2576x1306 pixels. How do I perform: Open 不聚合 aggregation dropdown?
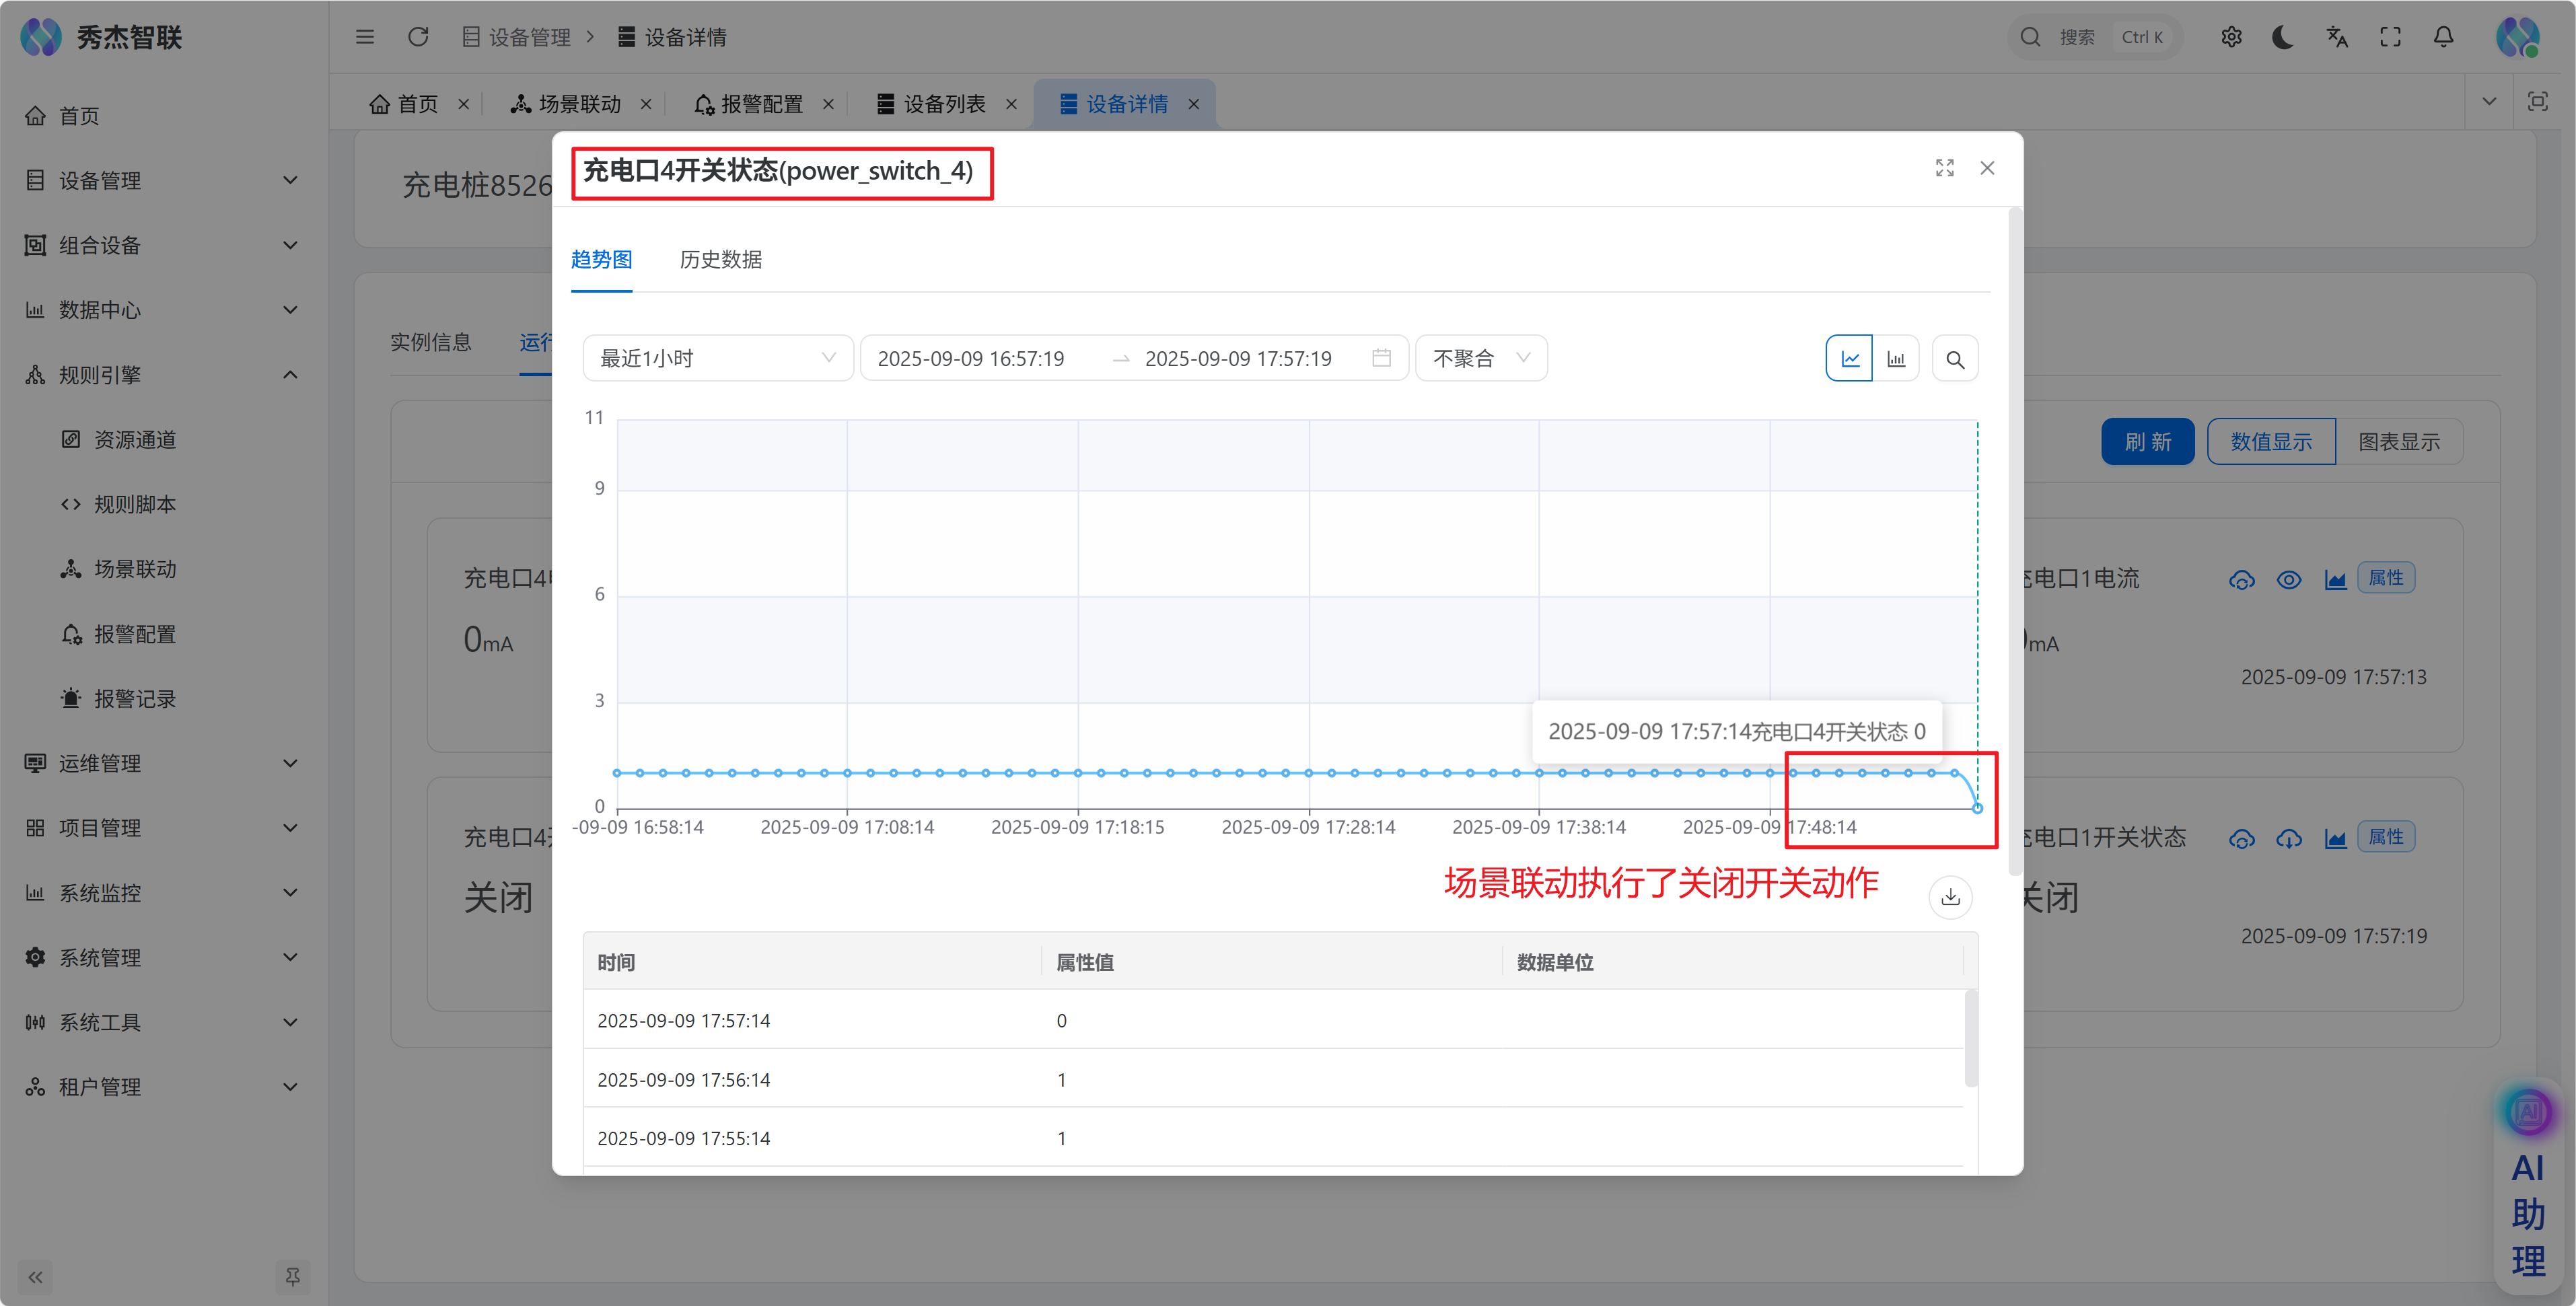point(1480,358)
